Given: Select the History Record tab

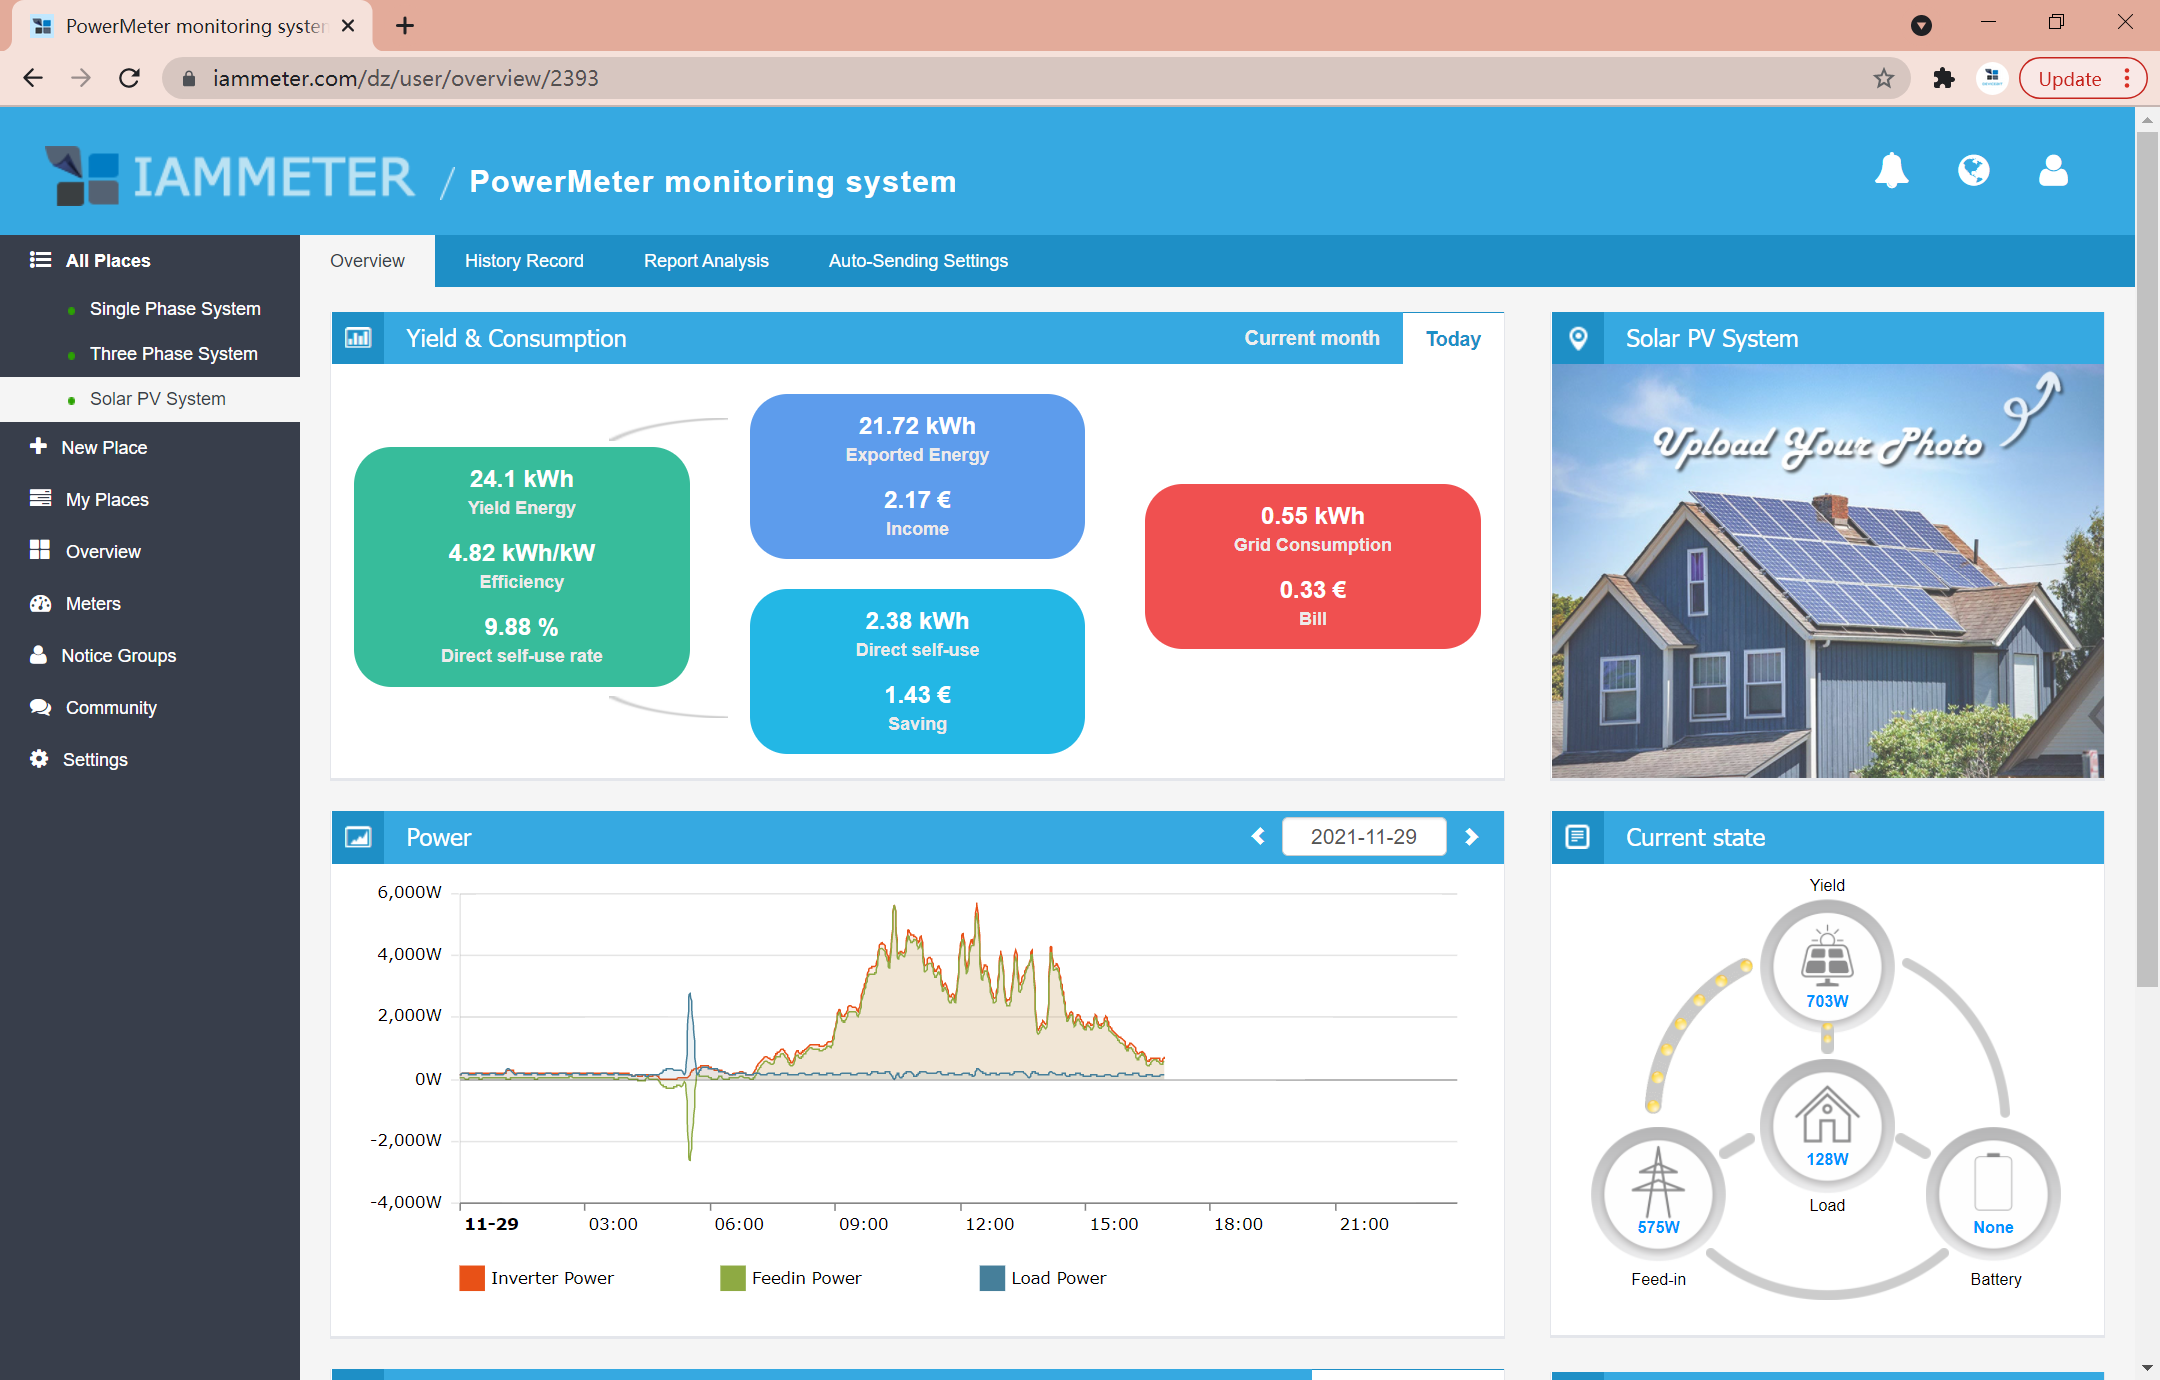Looking at the screenshot, I should click(x=523, y=260).
